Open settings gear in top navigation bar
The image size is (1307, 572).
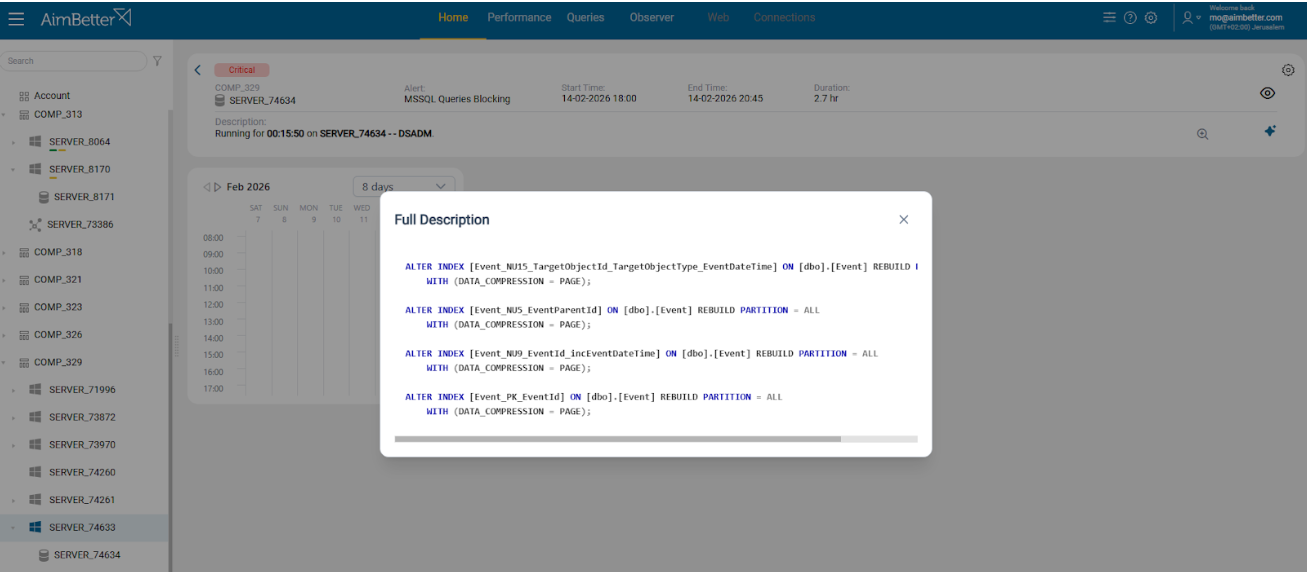(1151, 18)
